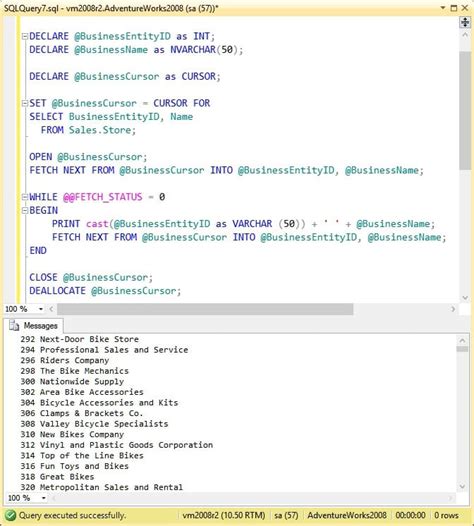Maximize the SQLQuery7.sql document window
Viewport: 474px width, 526px height.
(x=454, y=8)
